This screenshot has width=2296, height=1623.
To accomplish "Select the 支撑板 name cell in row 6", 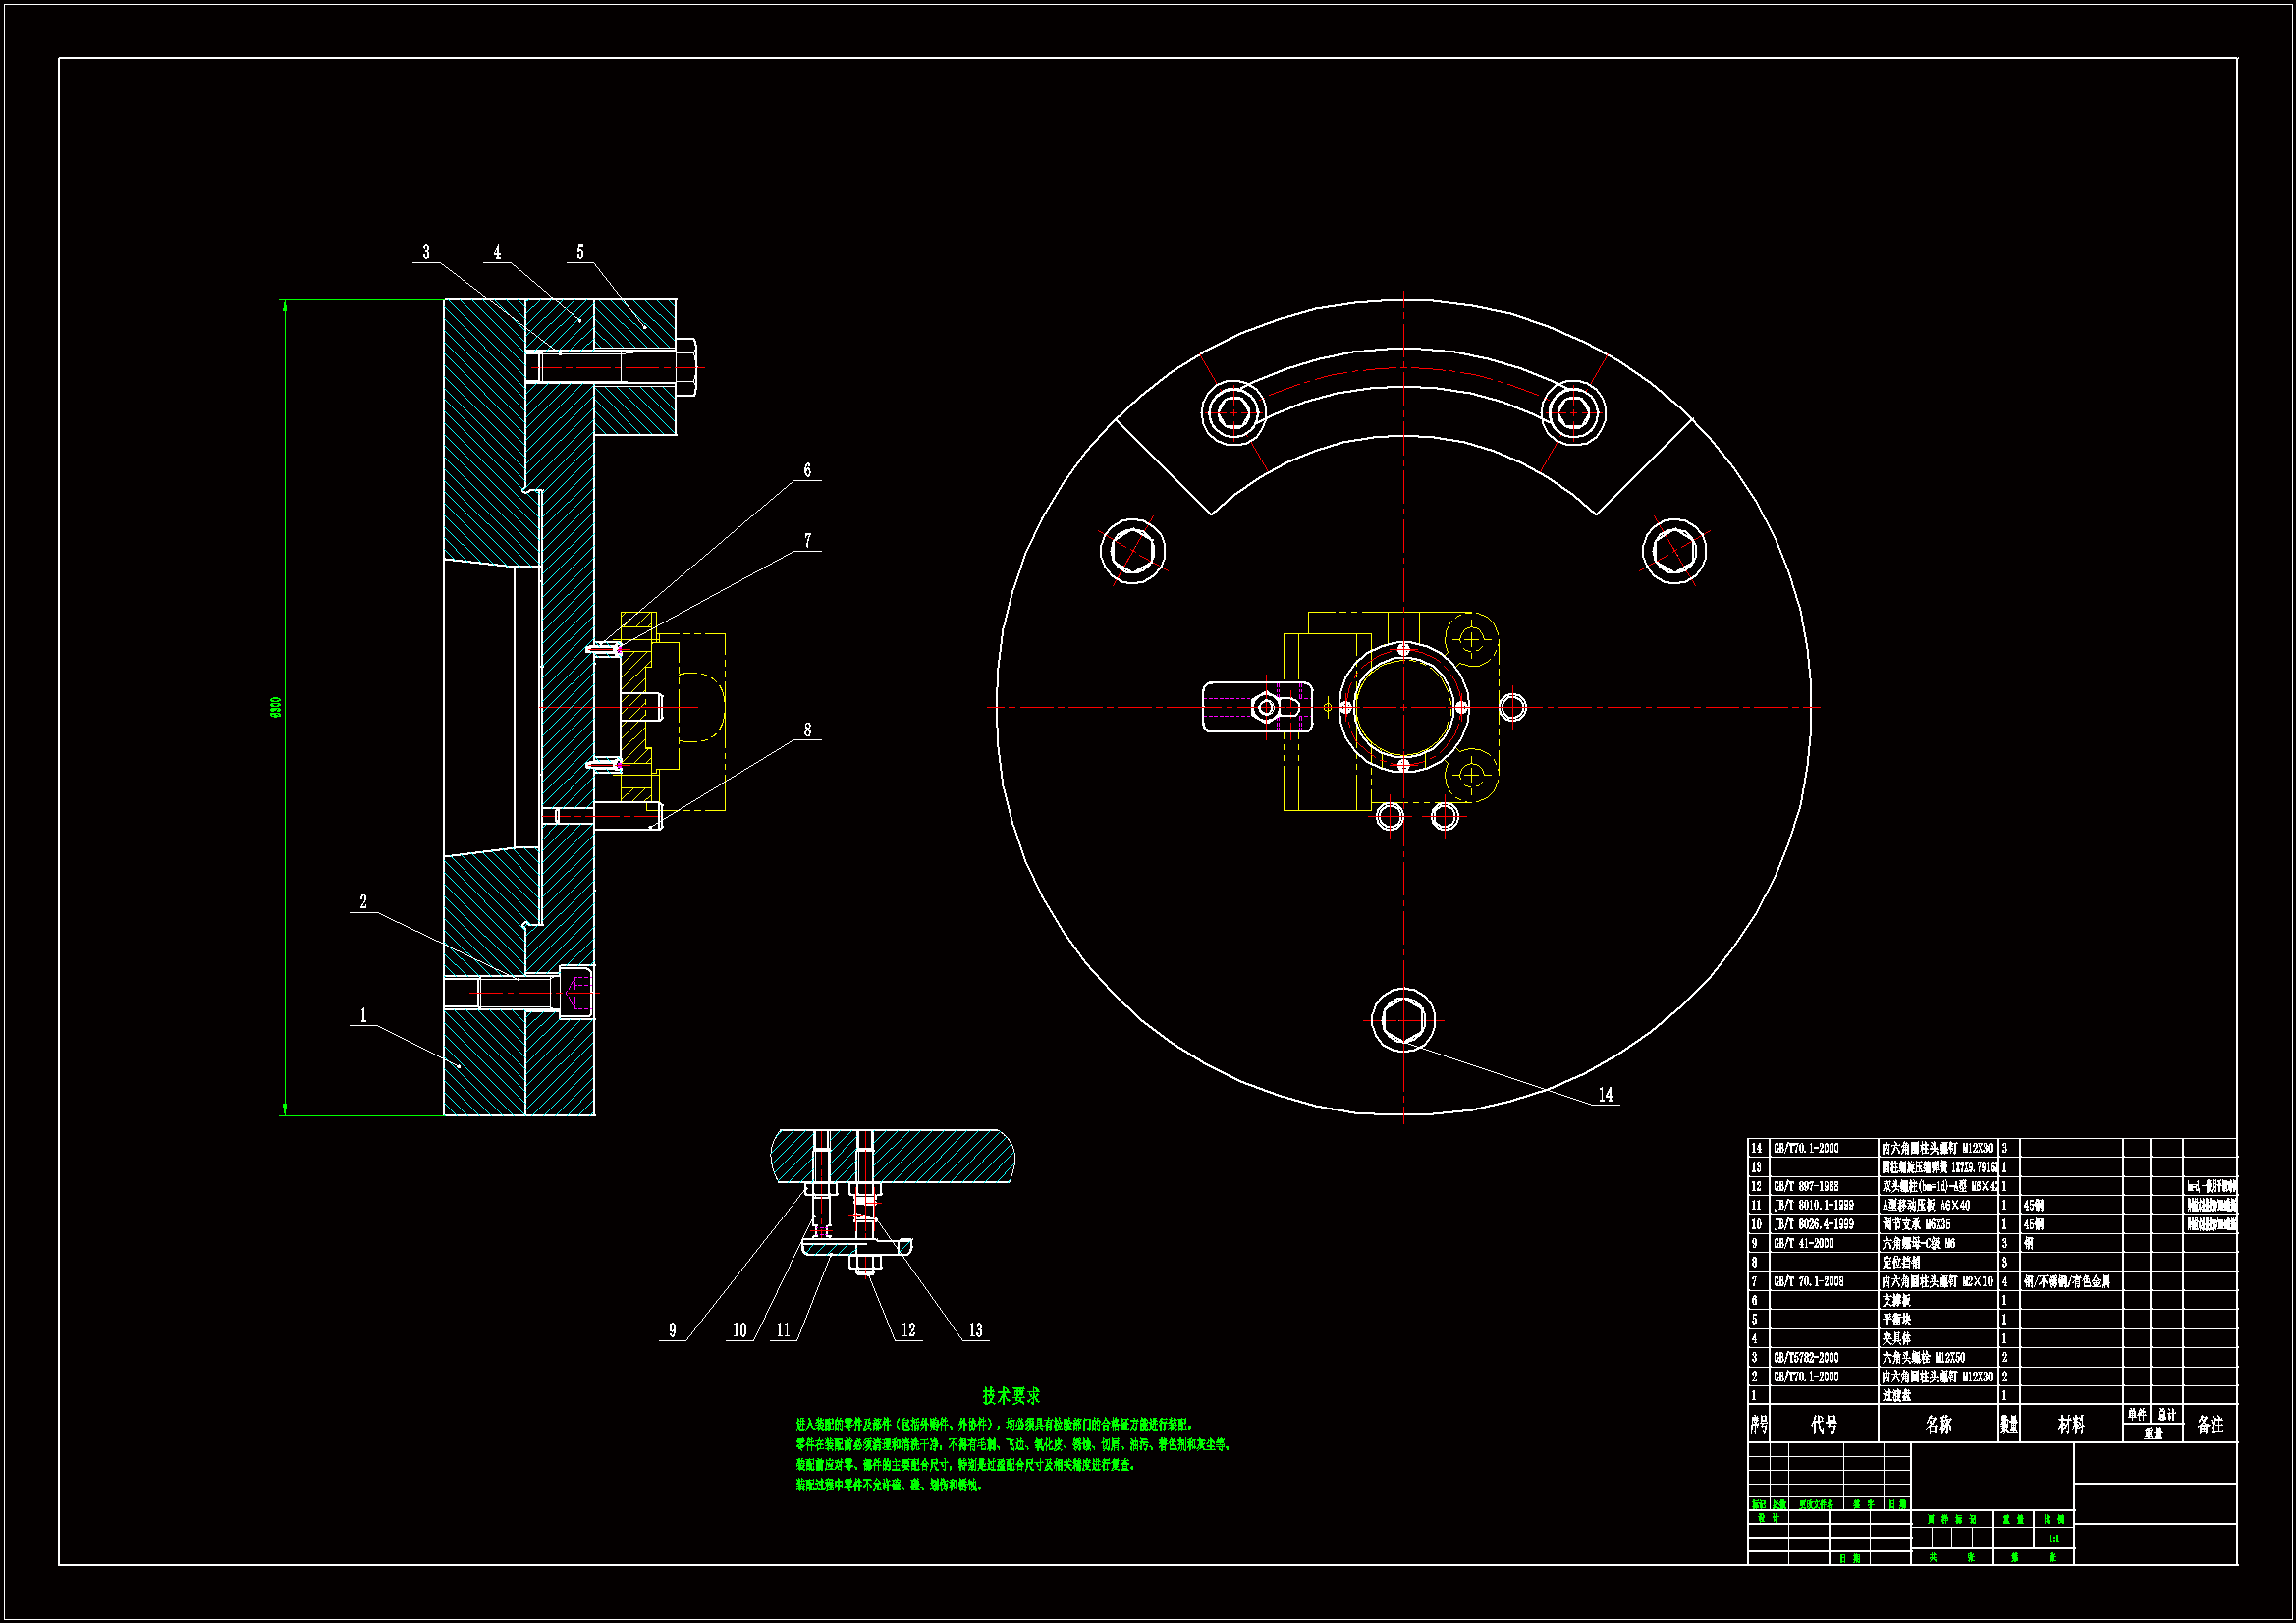I will tap(1896, 1301).
